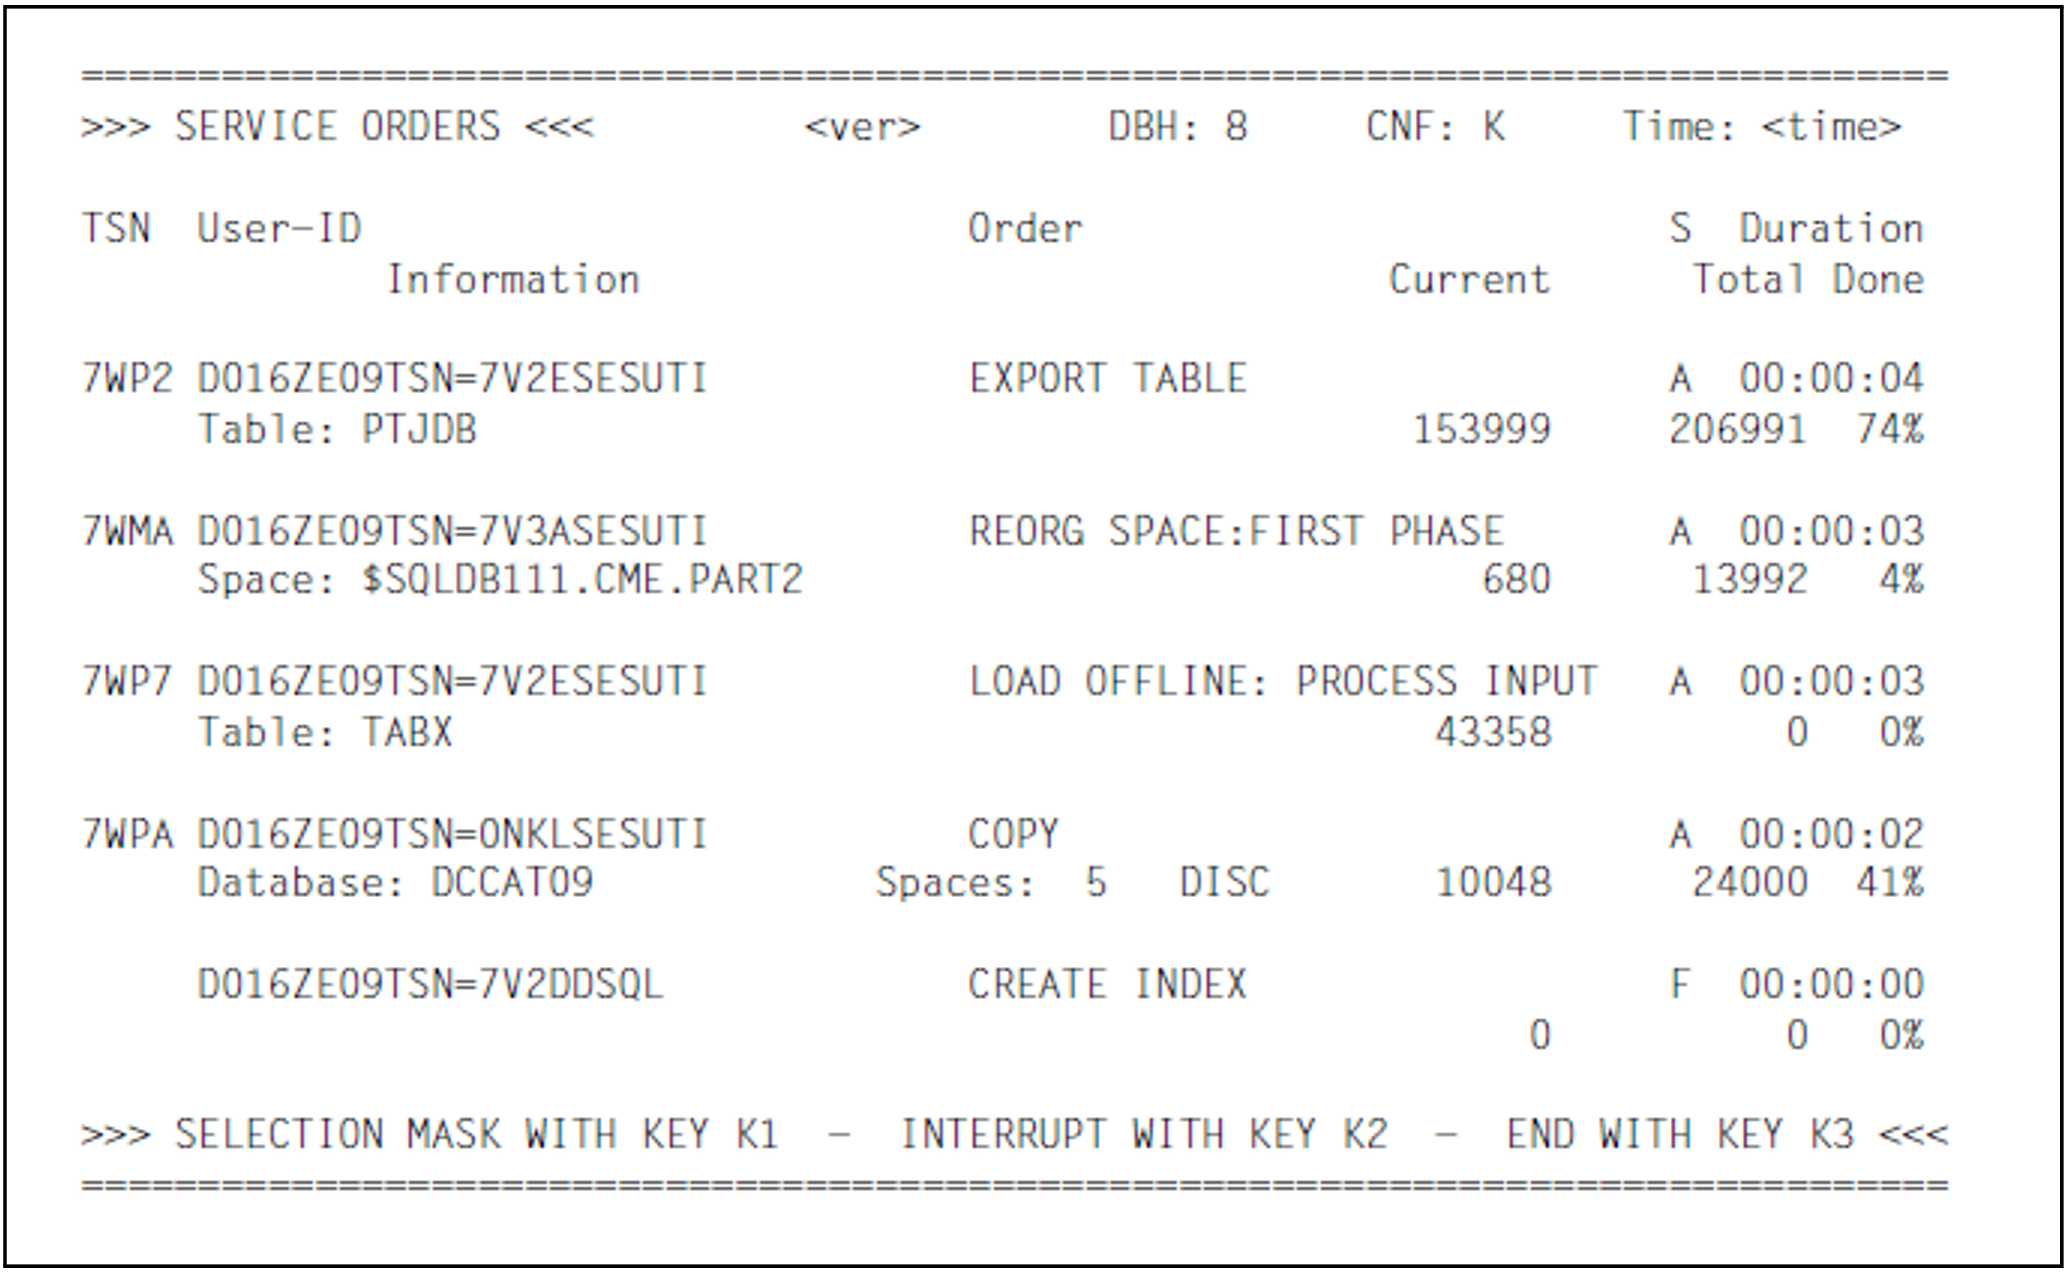This screenshot has height=1272, width=2070.
Task: Click the EXPORT TABLE order entry
Action: click(x=1107, y=379)
